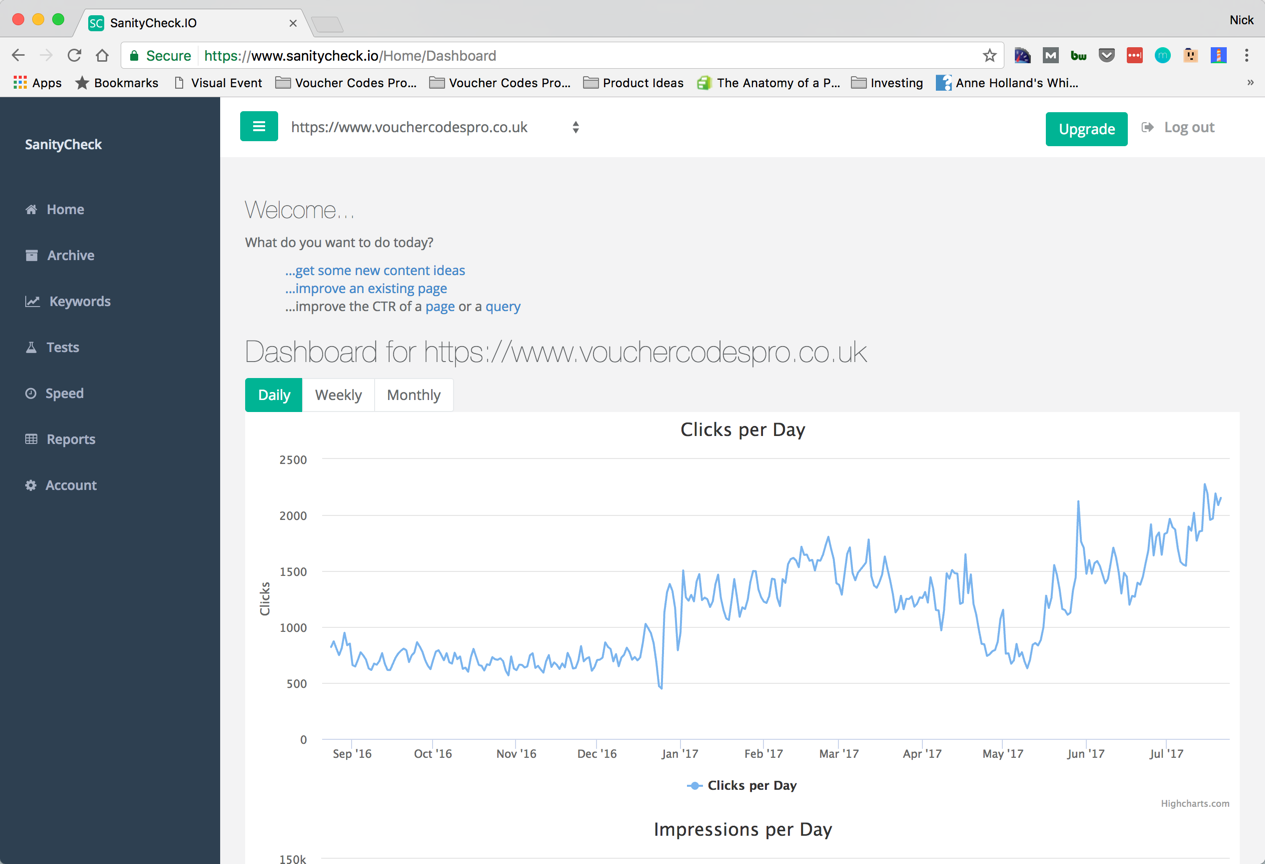
Task: Open the Tests flask item
Action: pos(52,347)
